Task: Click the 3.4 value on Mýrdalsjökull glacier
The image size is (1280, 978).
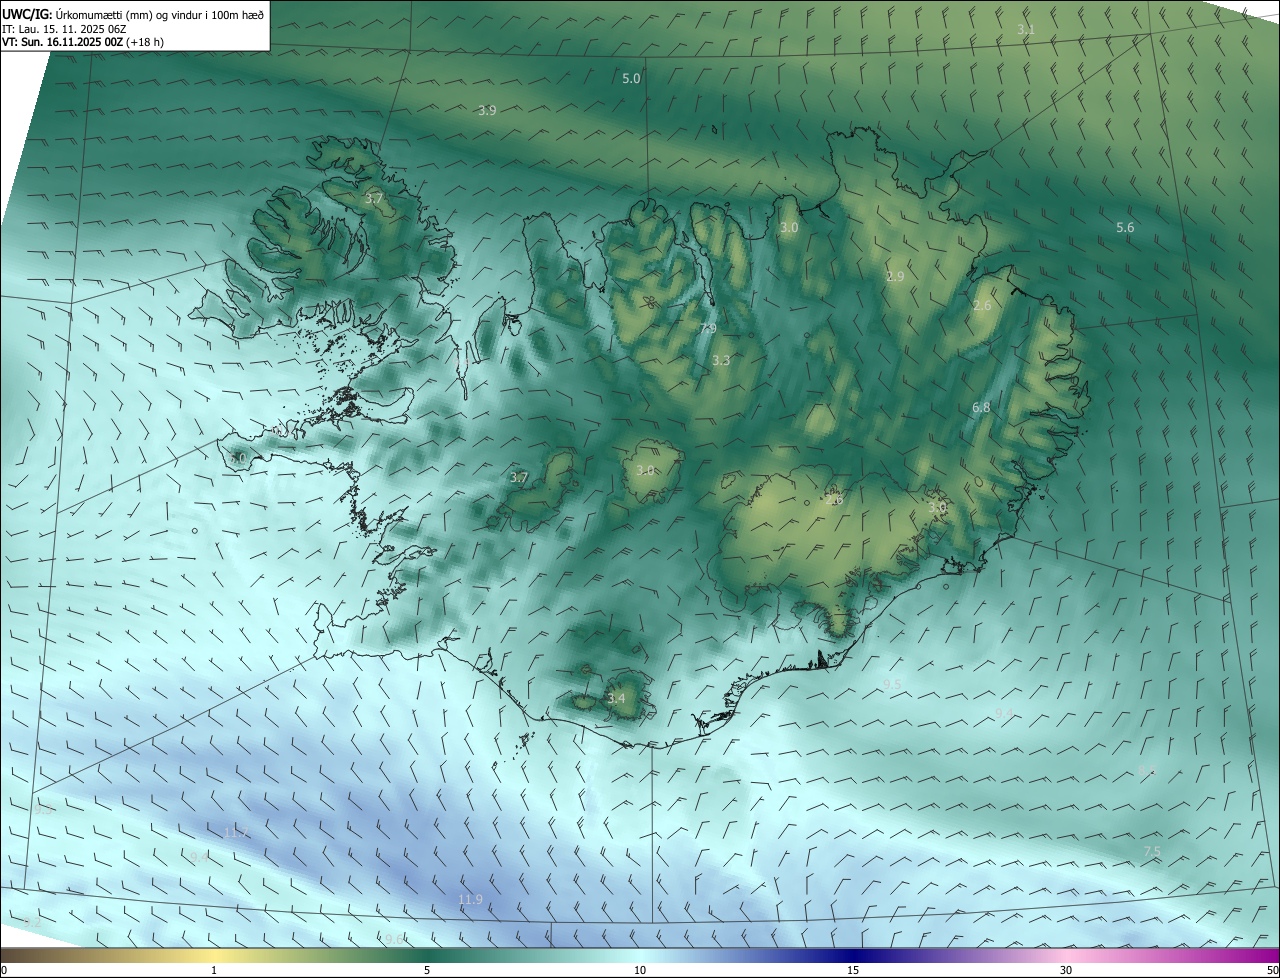Action: (x=616, y=698)
